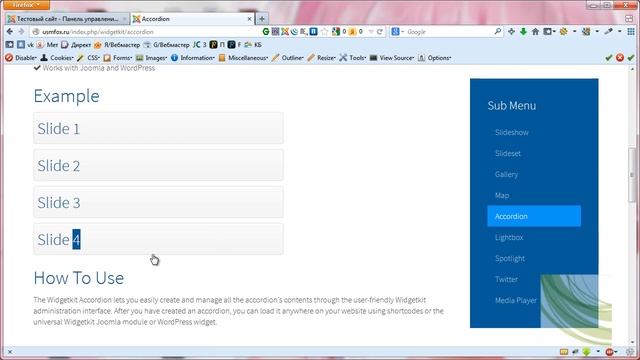Open the Cookies developer menu
Viewport: 640px width, 360px height.
[57, 58]
